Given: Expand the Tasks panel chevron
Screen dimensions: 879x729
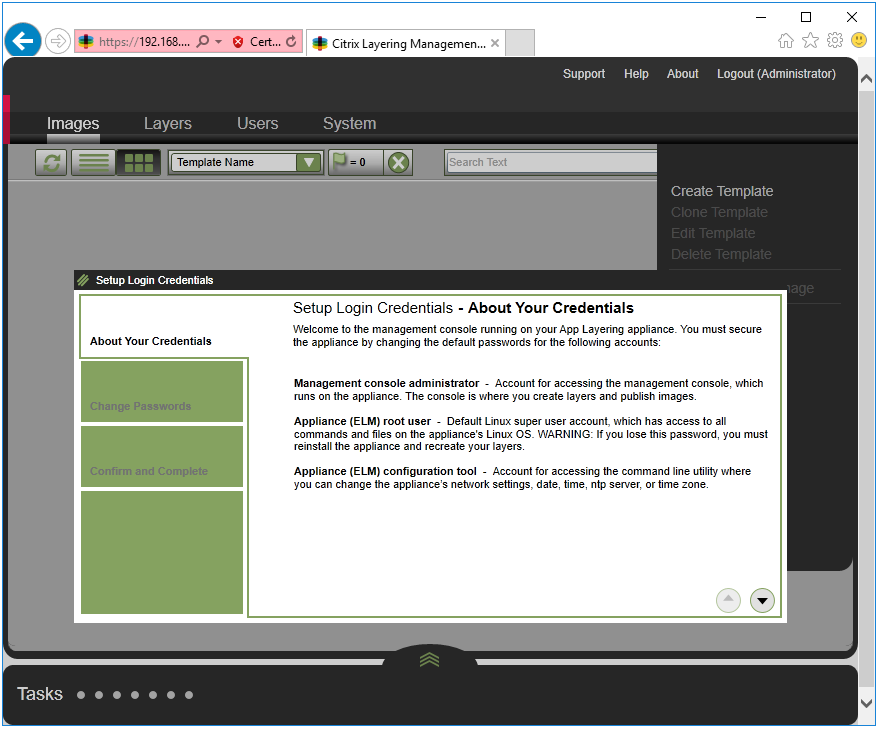Looking at the screenshot, I should pyautogui.click(x=428, y=659).
